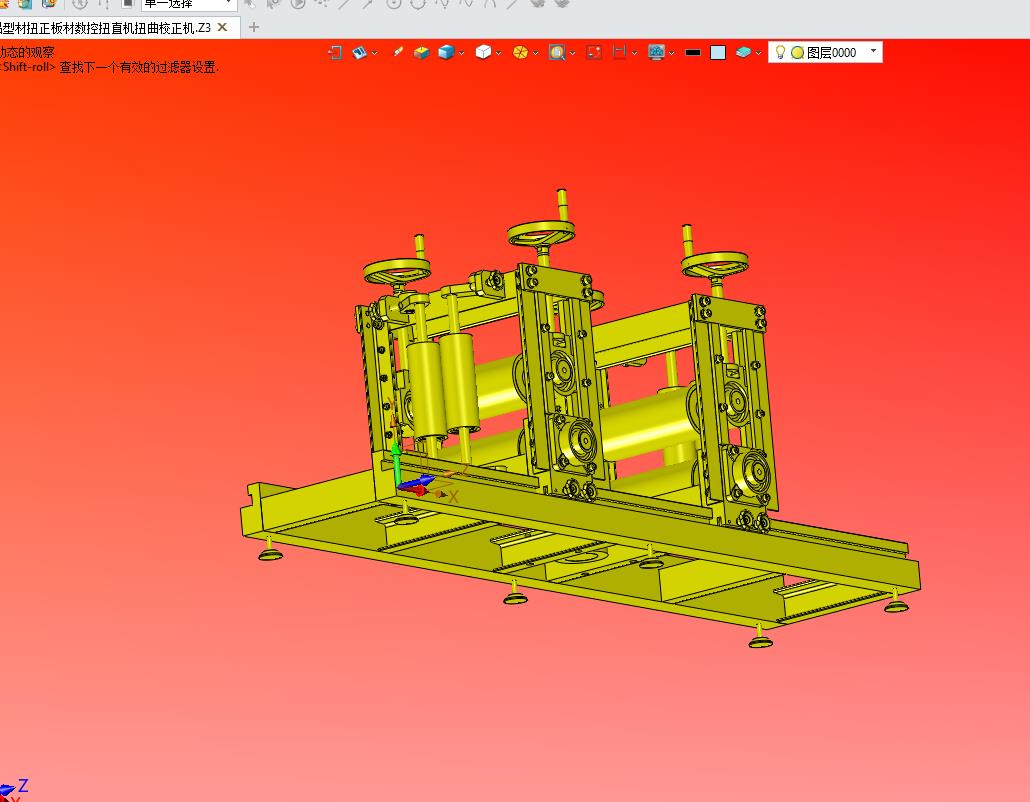Expand the selection filter combo box

click(229, 4)
